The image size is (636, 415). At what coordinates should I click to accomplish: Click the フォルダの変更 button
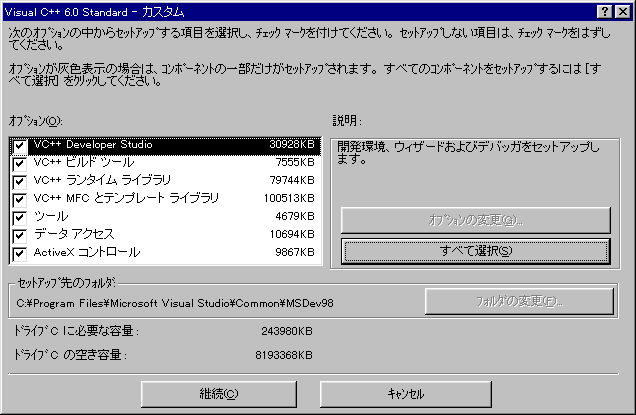tap(519, 301)
